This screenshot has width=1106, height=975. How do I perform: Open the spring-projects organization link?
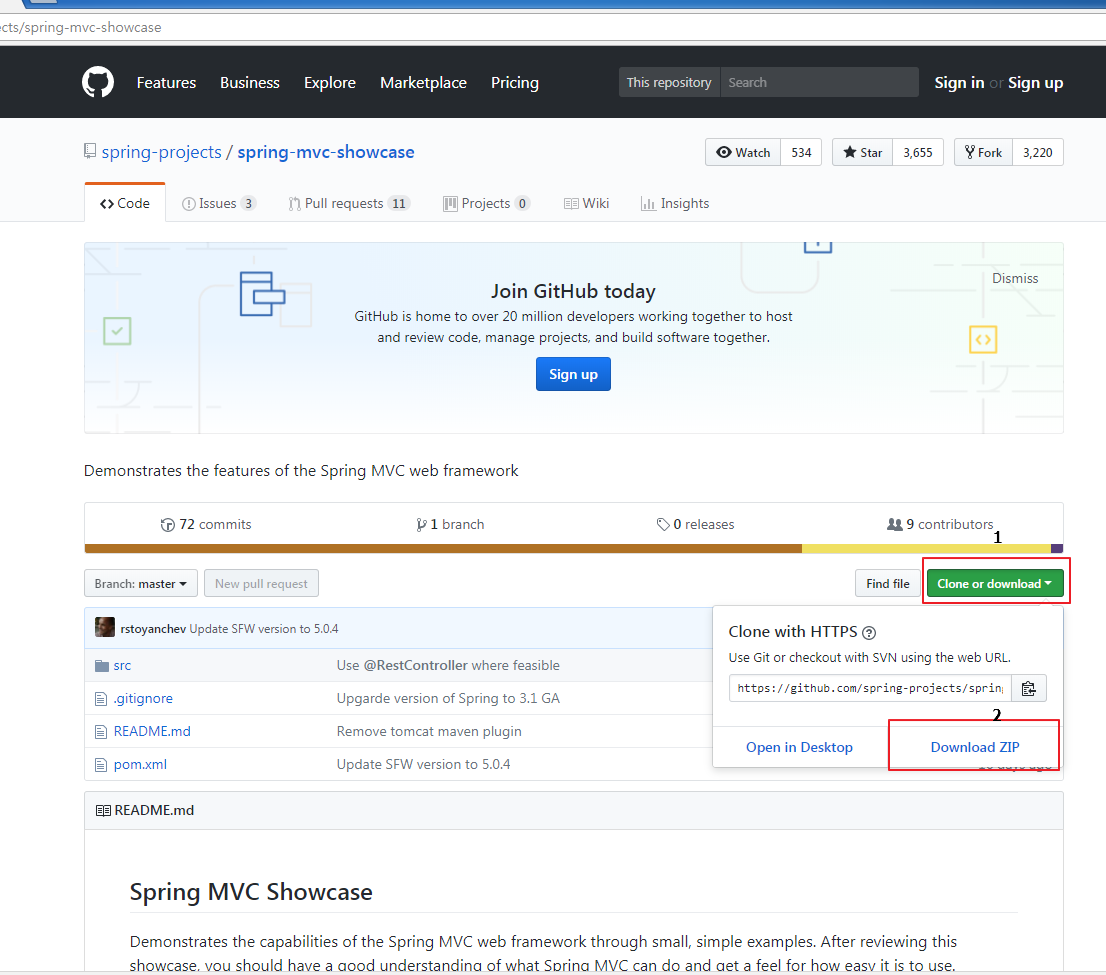pos(162,152)
